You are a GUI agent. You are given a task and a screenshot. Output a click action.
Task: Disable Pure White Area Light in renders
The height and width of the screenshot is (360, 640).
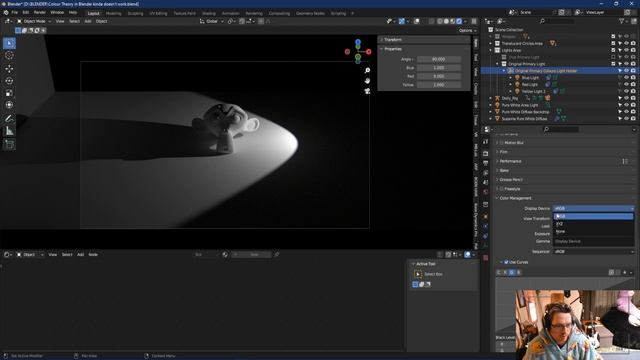(x=633, y=105)
